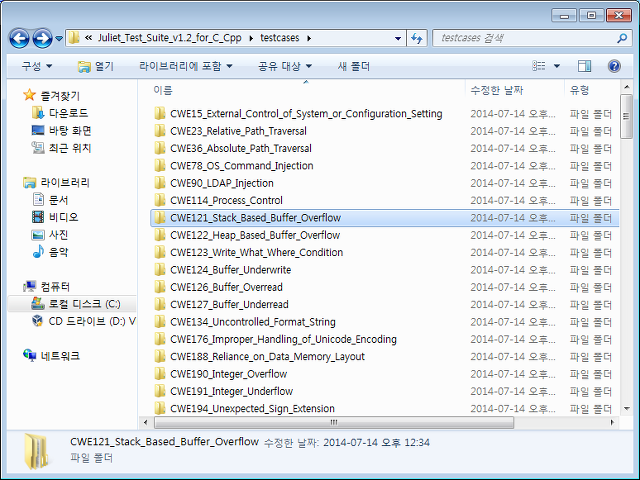This screenshot has height=480, width=640.
Task: Open Help with the question mark icon
Action: click(x=614, y=66)
